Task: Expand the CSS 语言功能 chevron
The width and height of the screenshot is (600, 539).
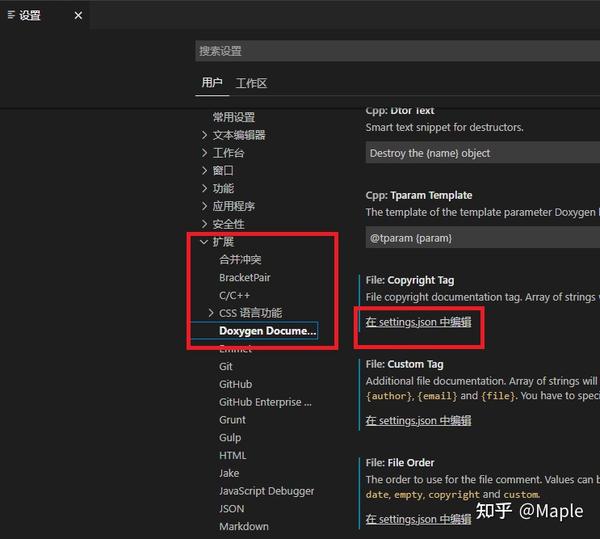Action: [211, 313]
